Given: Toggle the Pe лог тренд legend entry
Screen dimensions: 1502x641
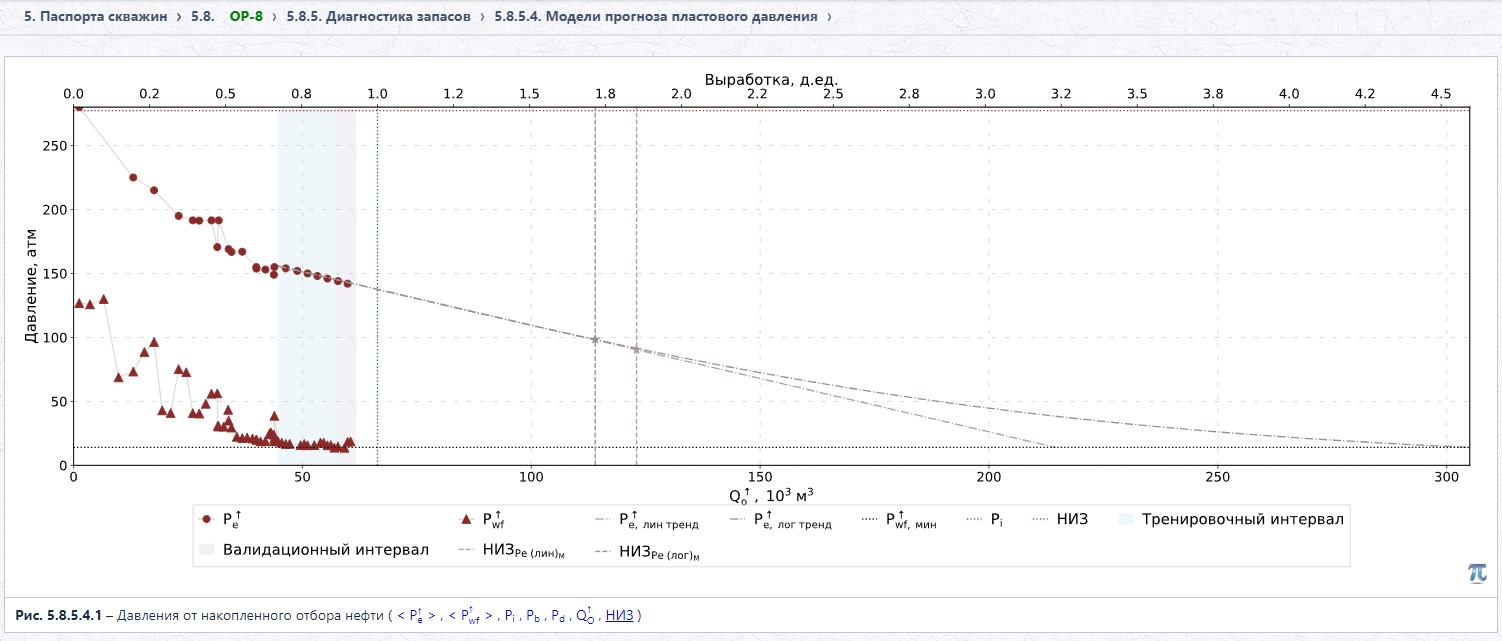Looking at the screenshot, I should (781, 521).
